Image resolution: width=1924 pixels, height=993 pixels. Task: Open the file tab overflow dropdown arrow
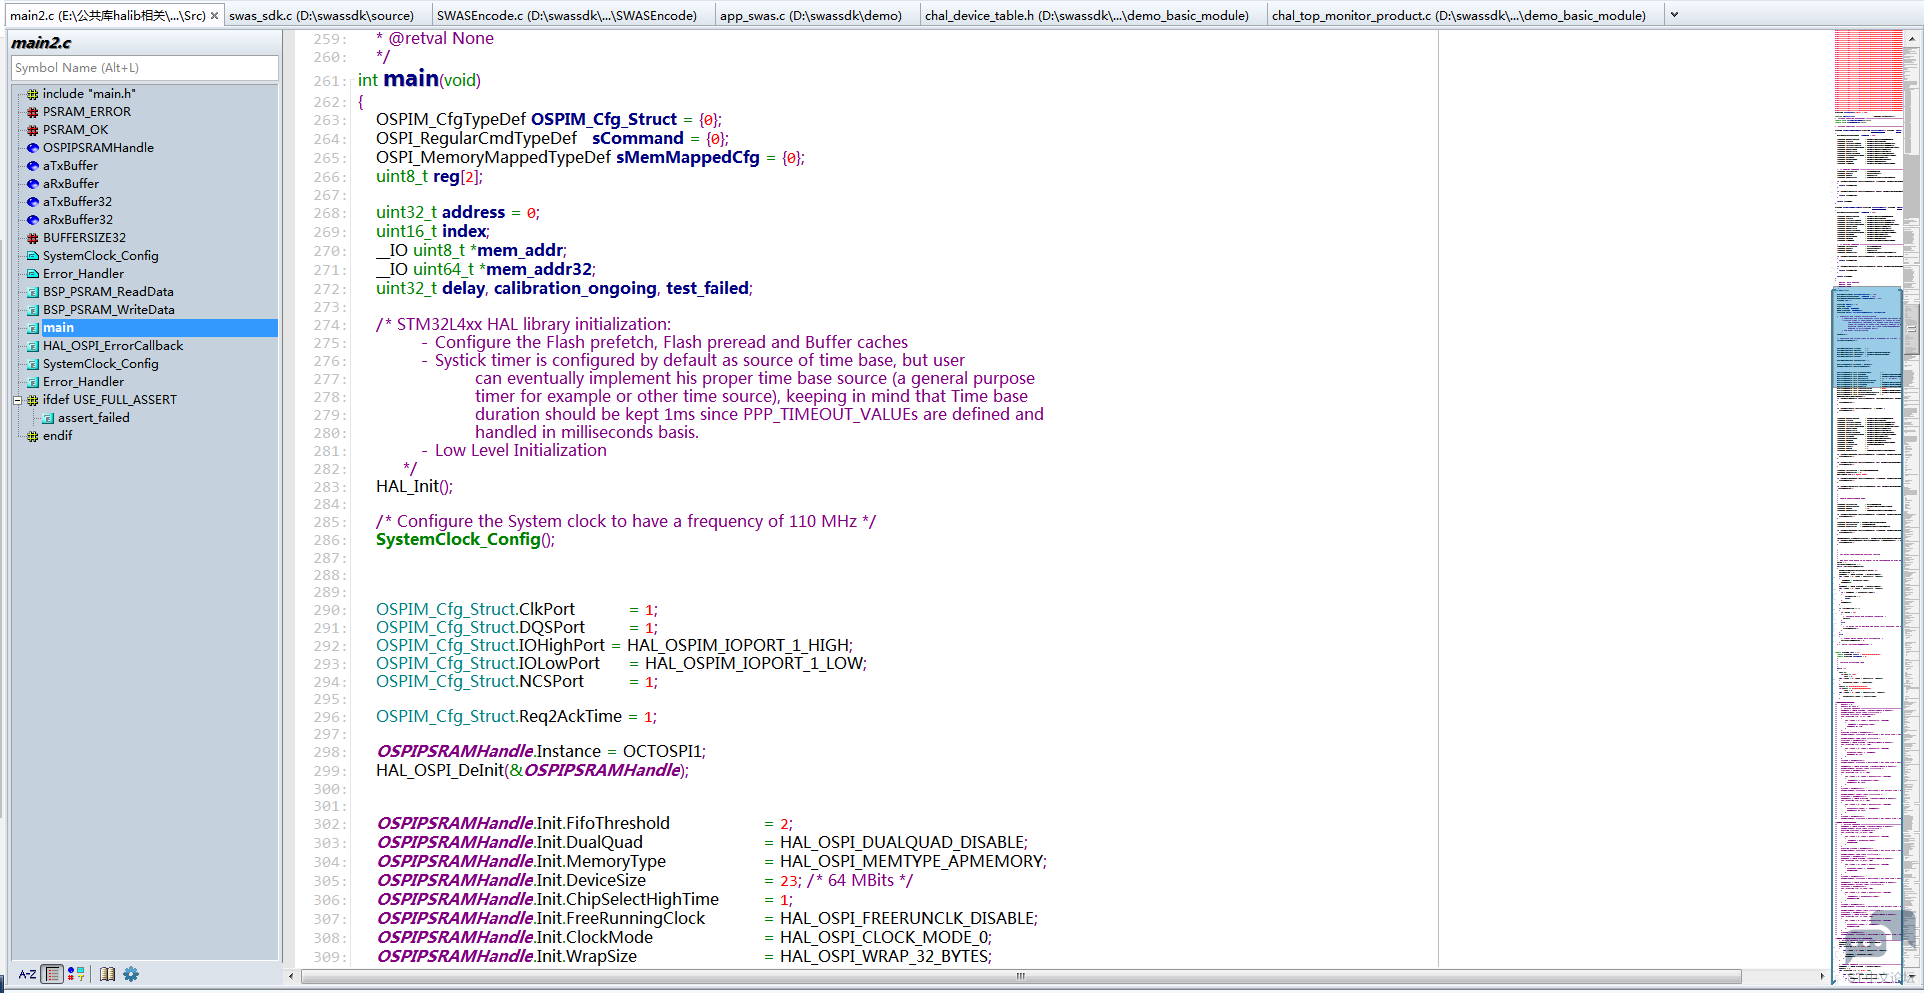click(x=1674, y=16)
